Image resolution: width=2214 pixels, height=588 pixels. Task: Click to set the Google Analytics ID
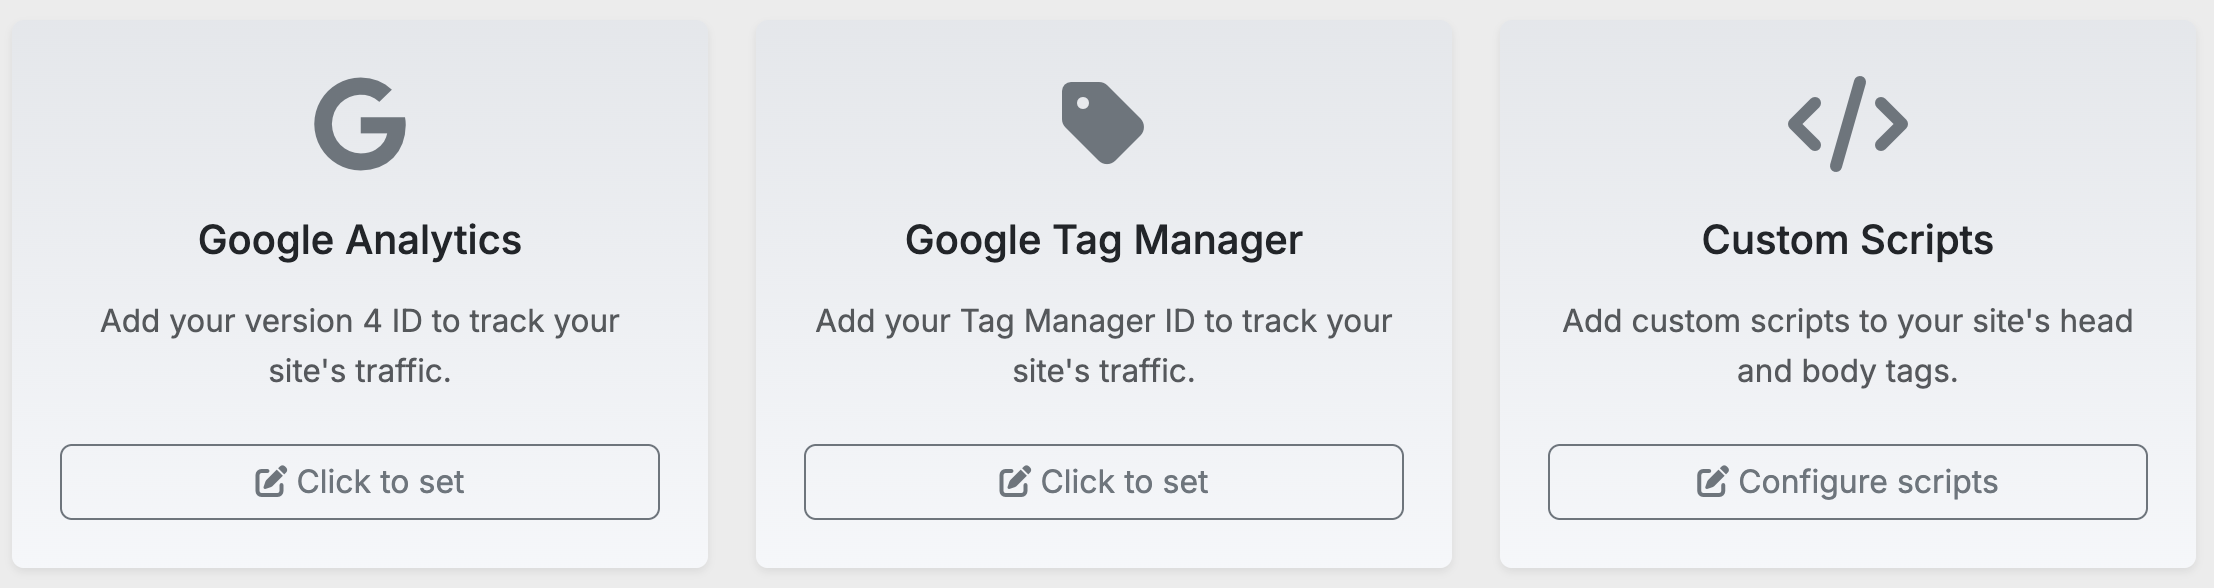tap(360, 482)
